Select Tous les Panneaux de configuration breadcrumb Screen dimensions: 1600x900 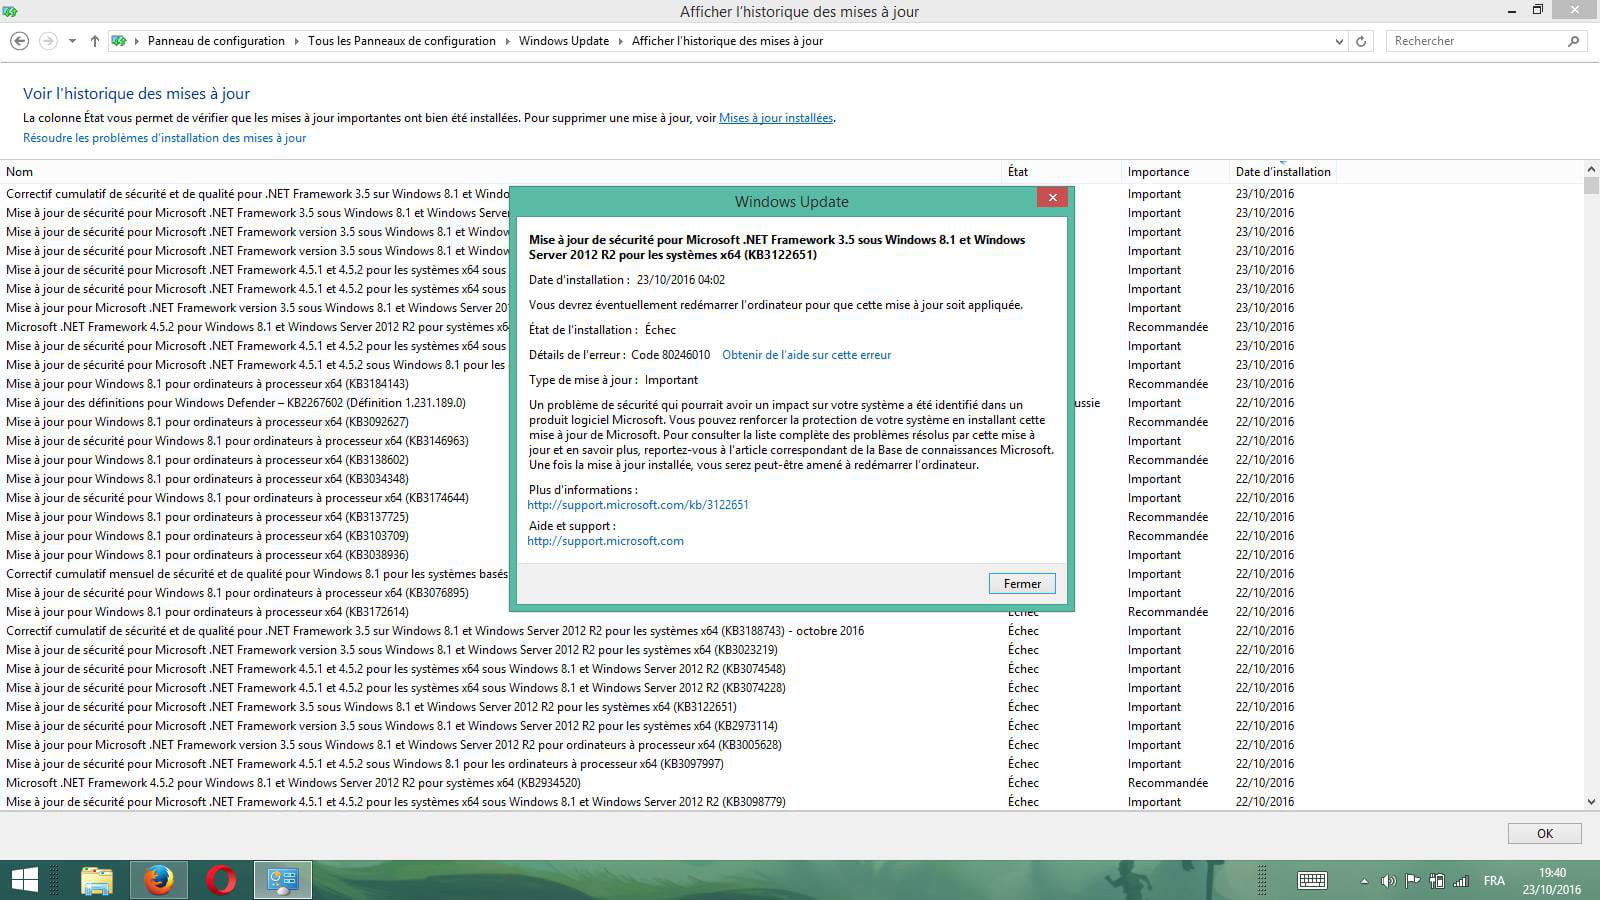(402, 41)
